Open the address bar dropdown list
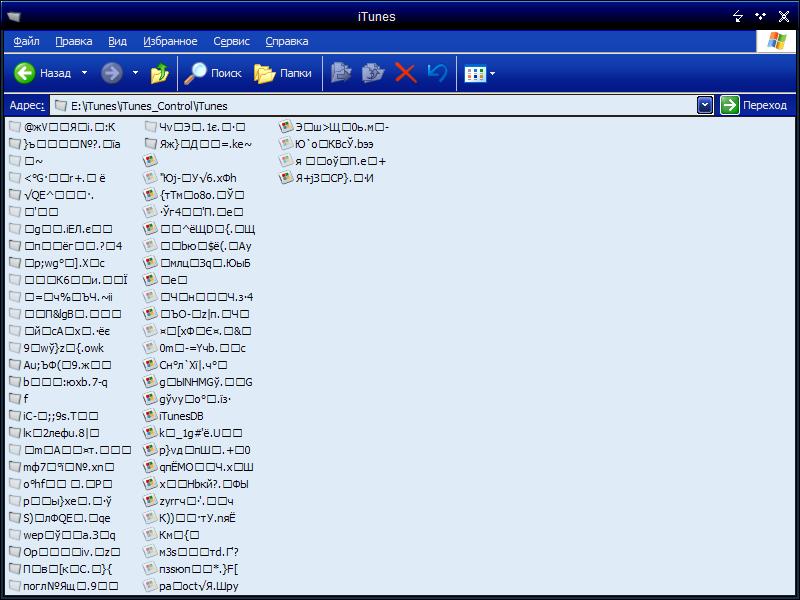 [705, 106]
